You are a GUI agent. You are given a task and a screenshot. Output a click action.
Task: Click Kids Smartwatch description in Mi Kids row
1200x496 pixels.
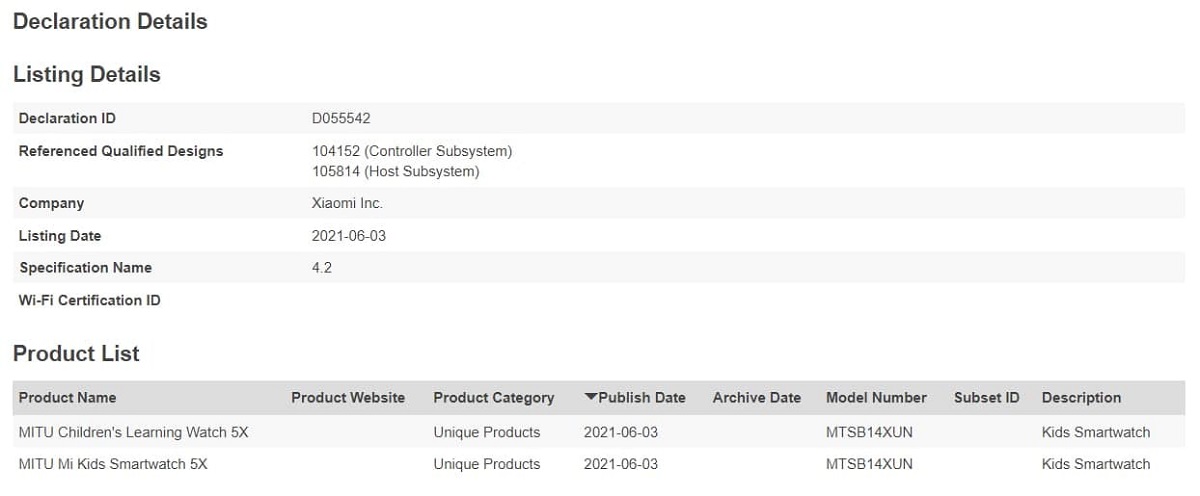pyautogui.click(x=1096, y=464)
